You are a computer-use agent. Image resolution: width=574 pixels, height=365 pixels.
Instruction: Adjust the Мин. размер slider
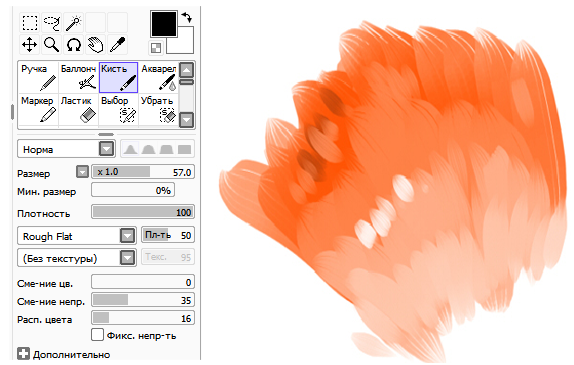[x=133, y=190]
